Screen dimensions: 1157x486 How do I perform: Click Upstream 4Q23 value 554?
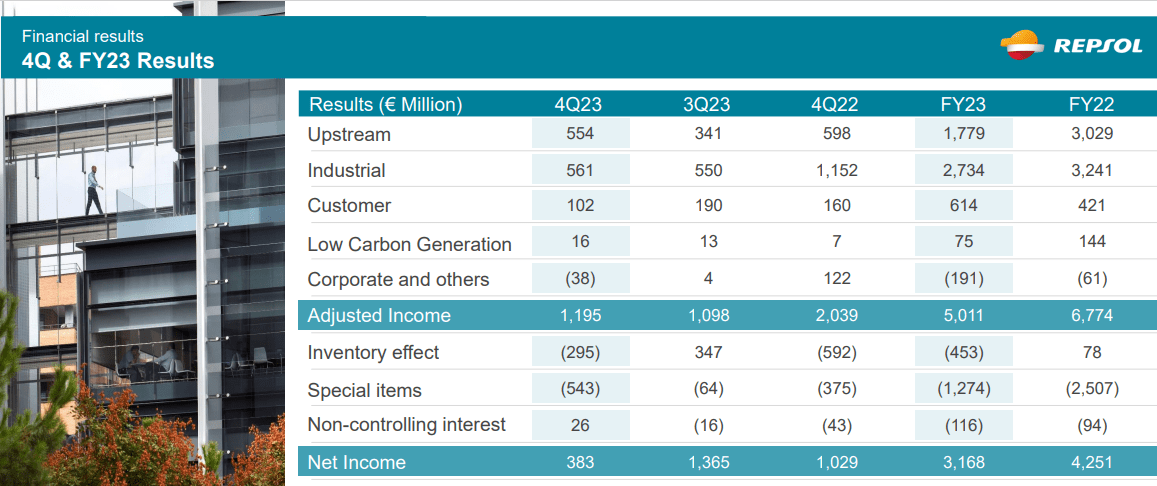(580, 134)
